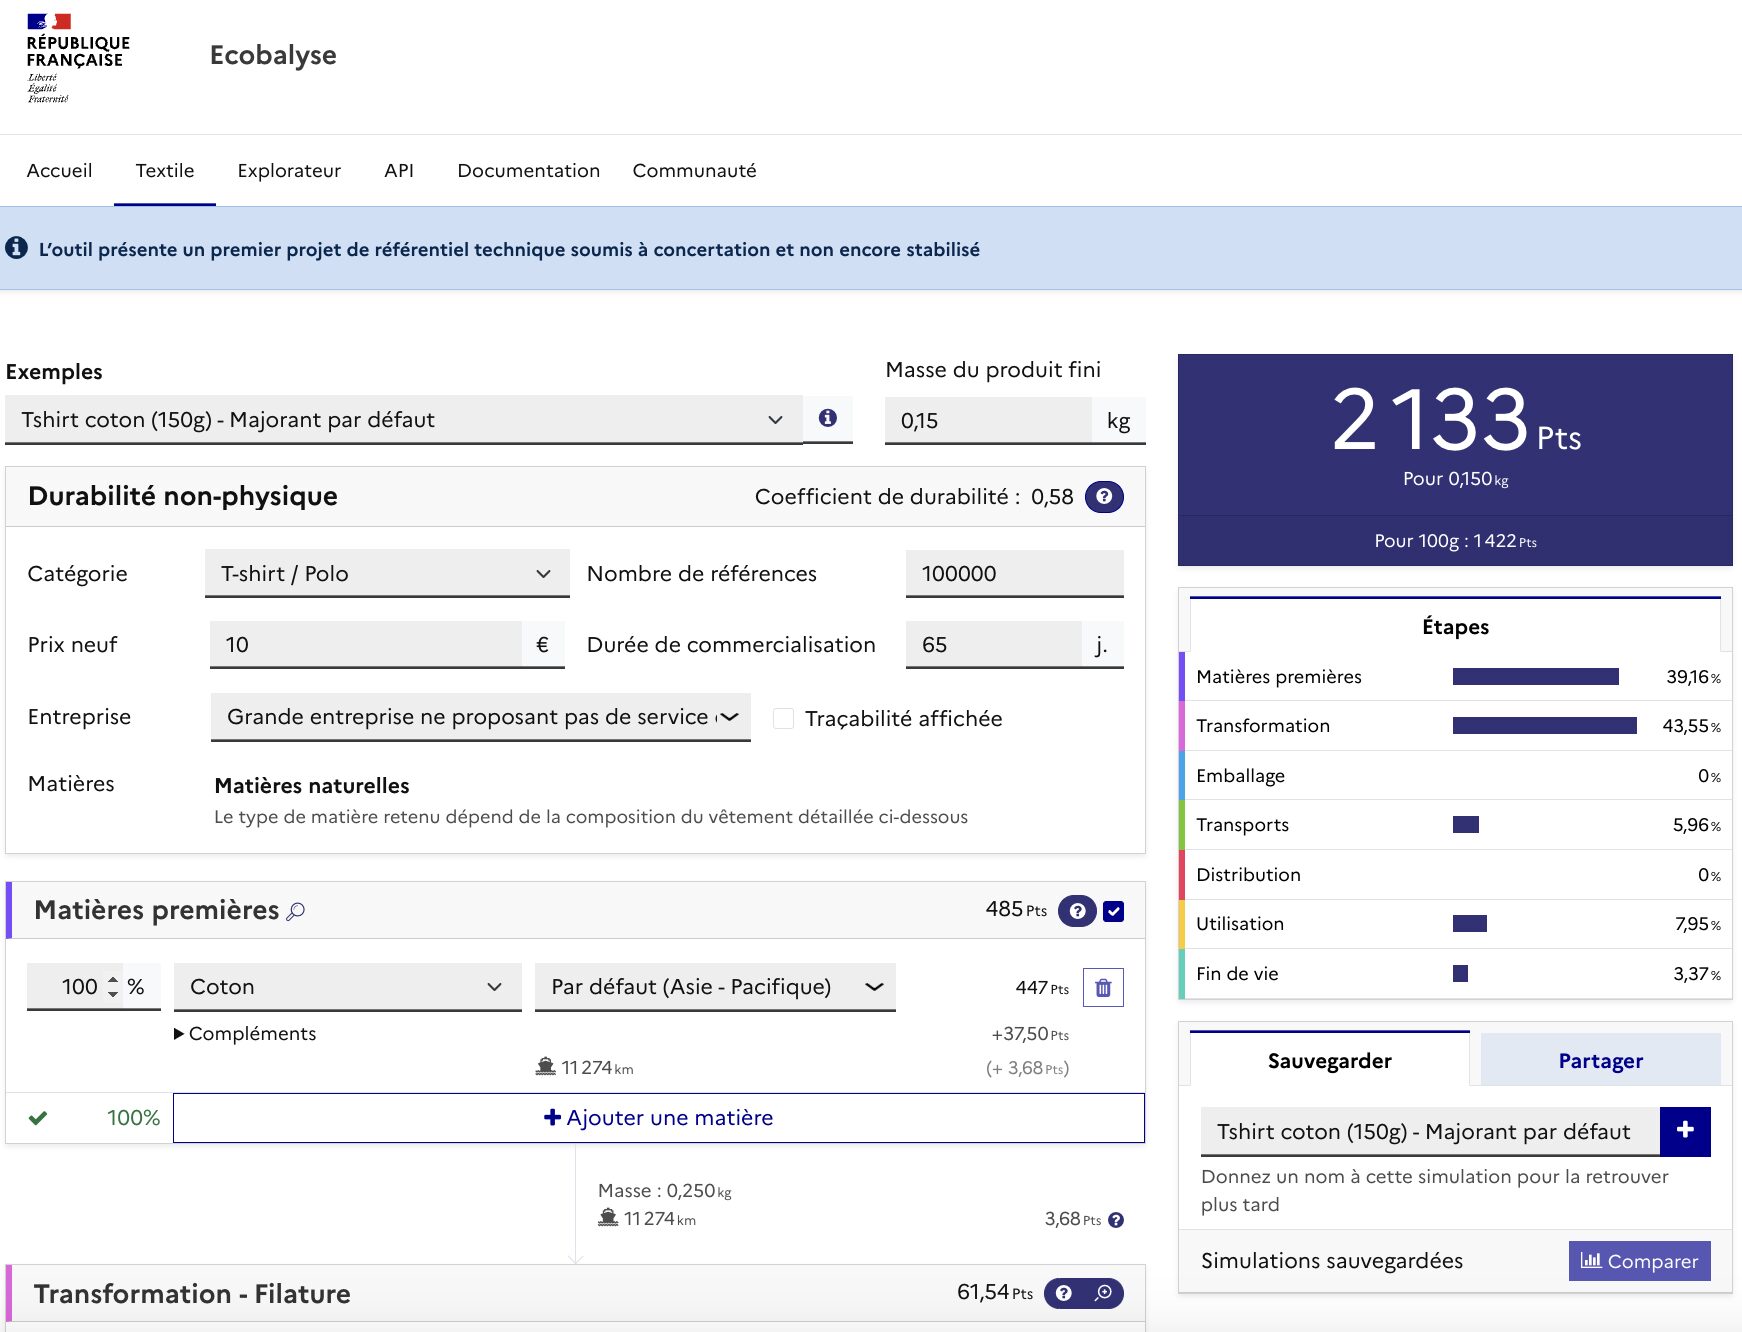Click '61,54 Pts' Filature value
The width and height of the screenshot is (1742, 1332).
click(995, 1292)
